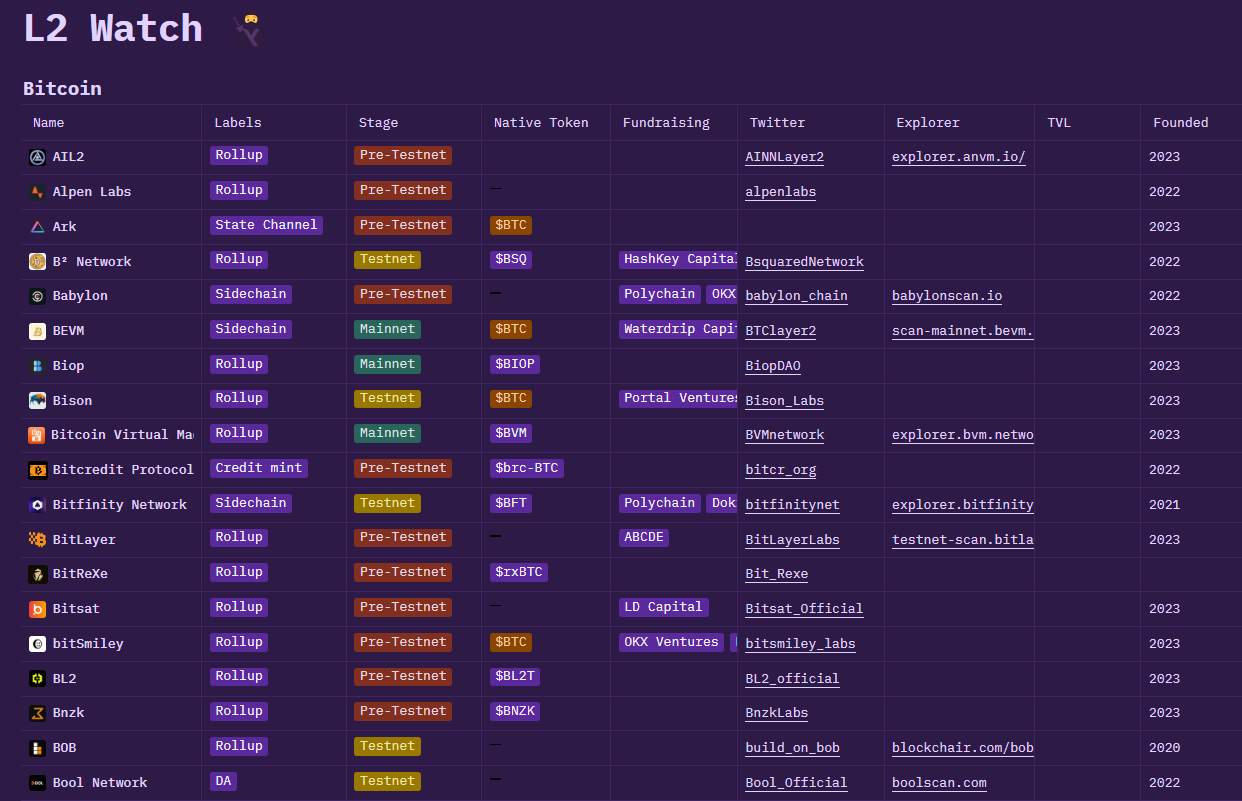This screenshot has height=801, width=1242.
Task: Open the BnzkLabs Twitter link
Action: pyautogui.click(x=776, y=713)
